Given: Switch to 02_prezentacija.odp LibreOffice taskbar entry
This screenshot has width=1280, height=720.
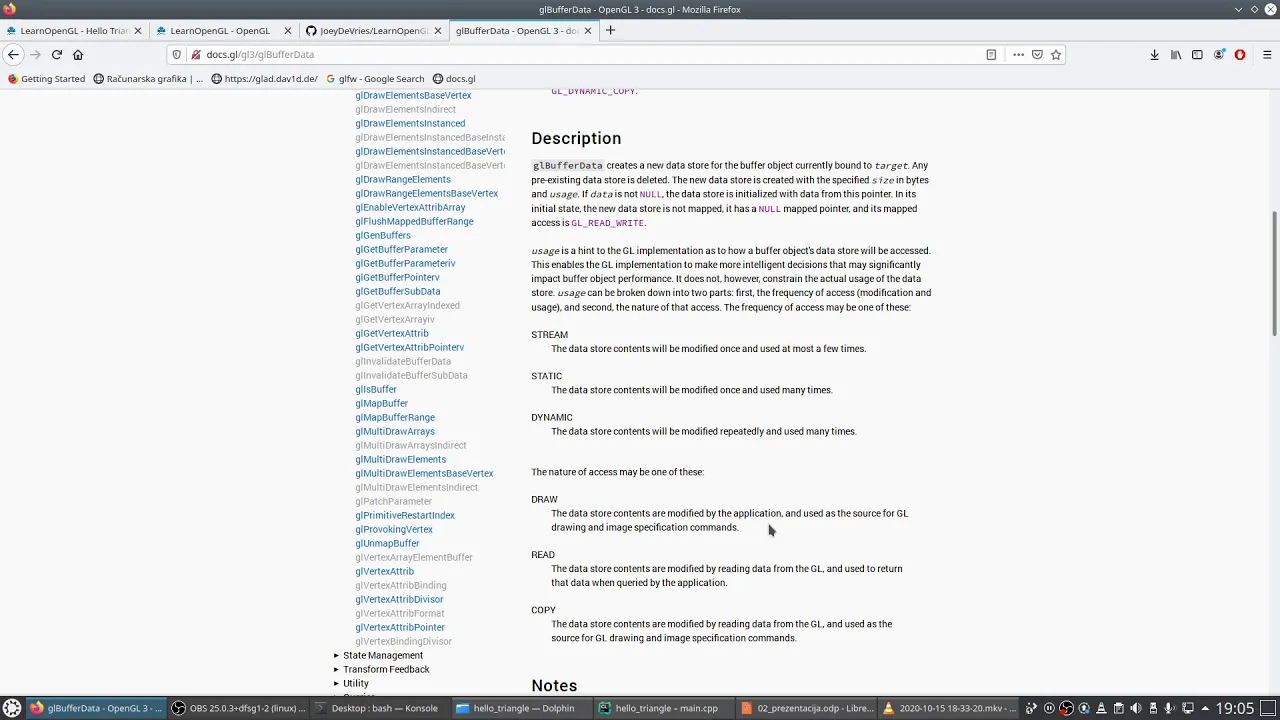Looking at the screenshot, I should 805,708.
